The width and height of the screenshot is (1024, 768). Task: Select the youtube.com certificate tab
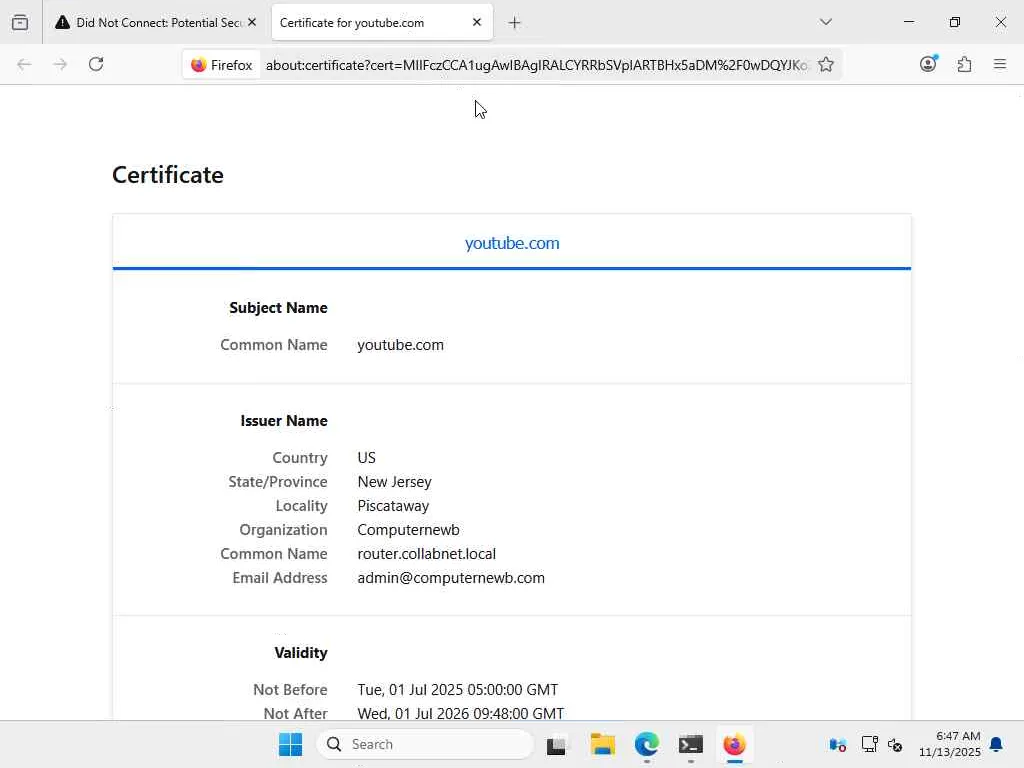512,243
